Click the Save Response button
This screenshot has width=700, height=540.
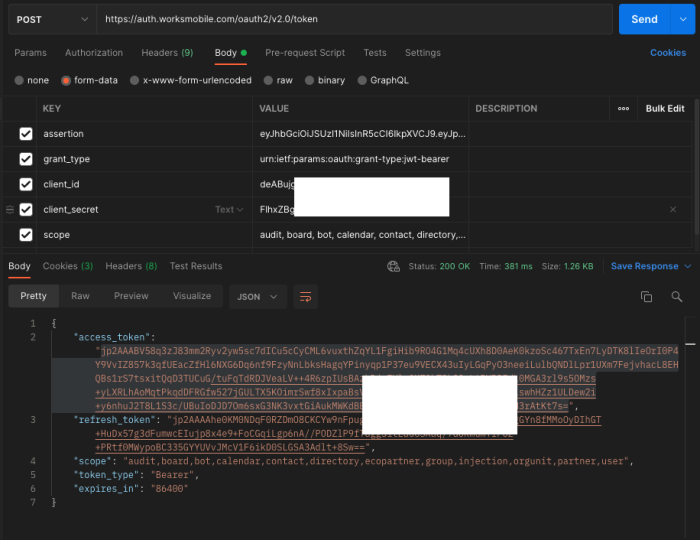pyautogui.click(x=644, y=266)
